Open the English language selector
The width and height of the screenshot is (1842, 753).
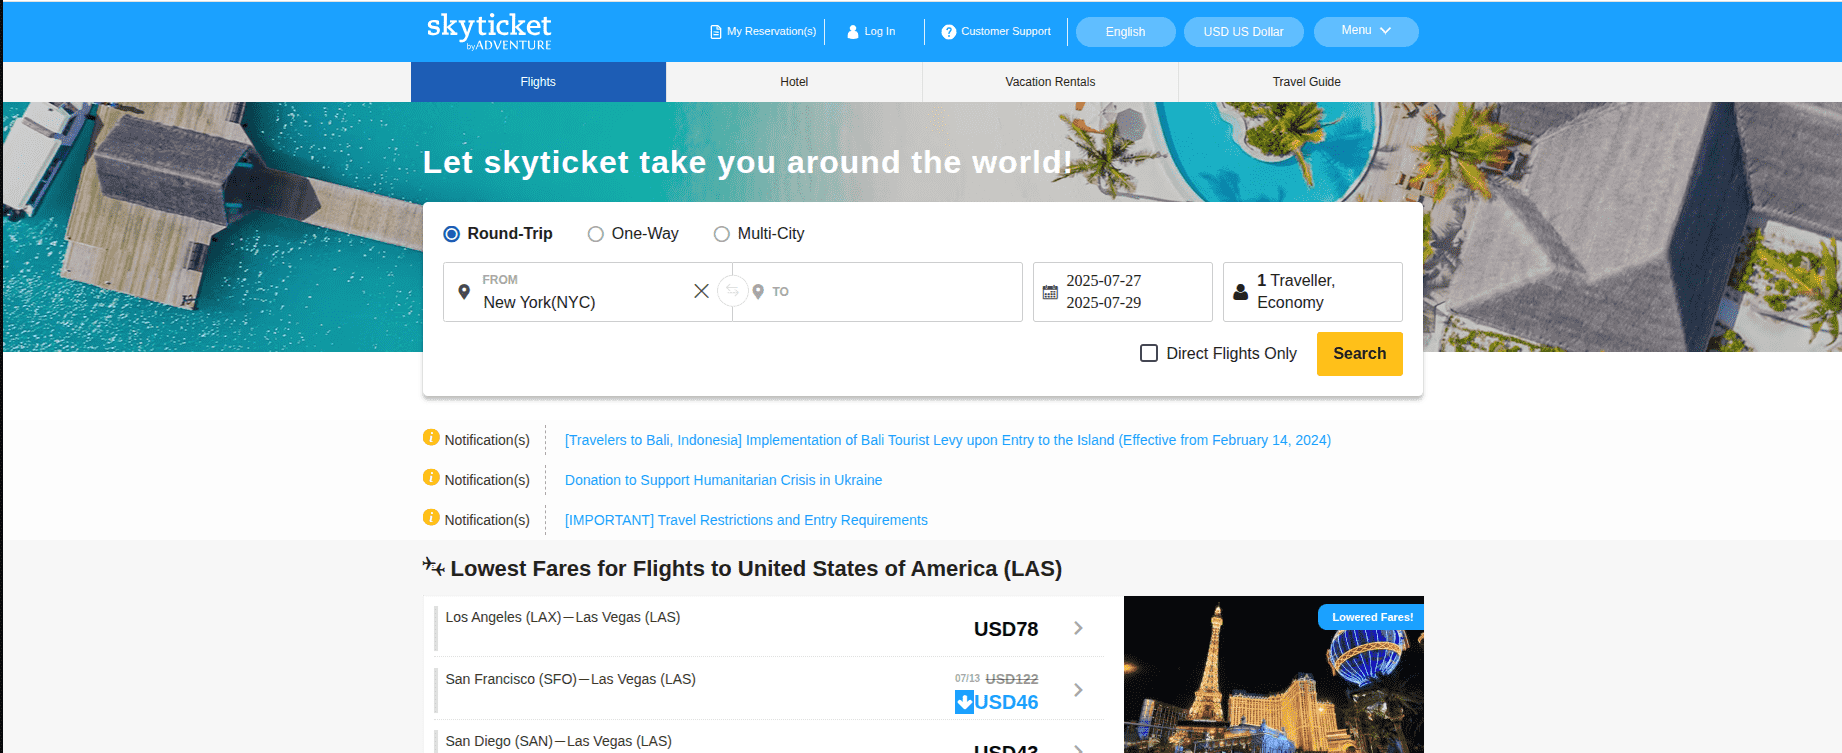1125,32
